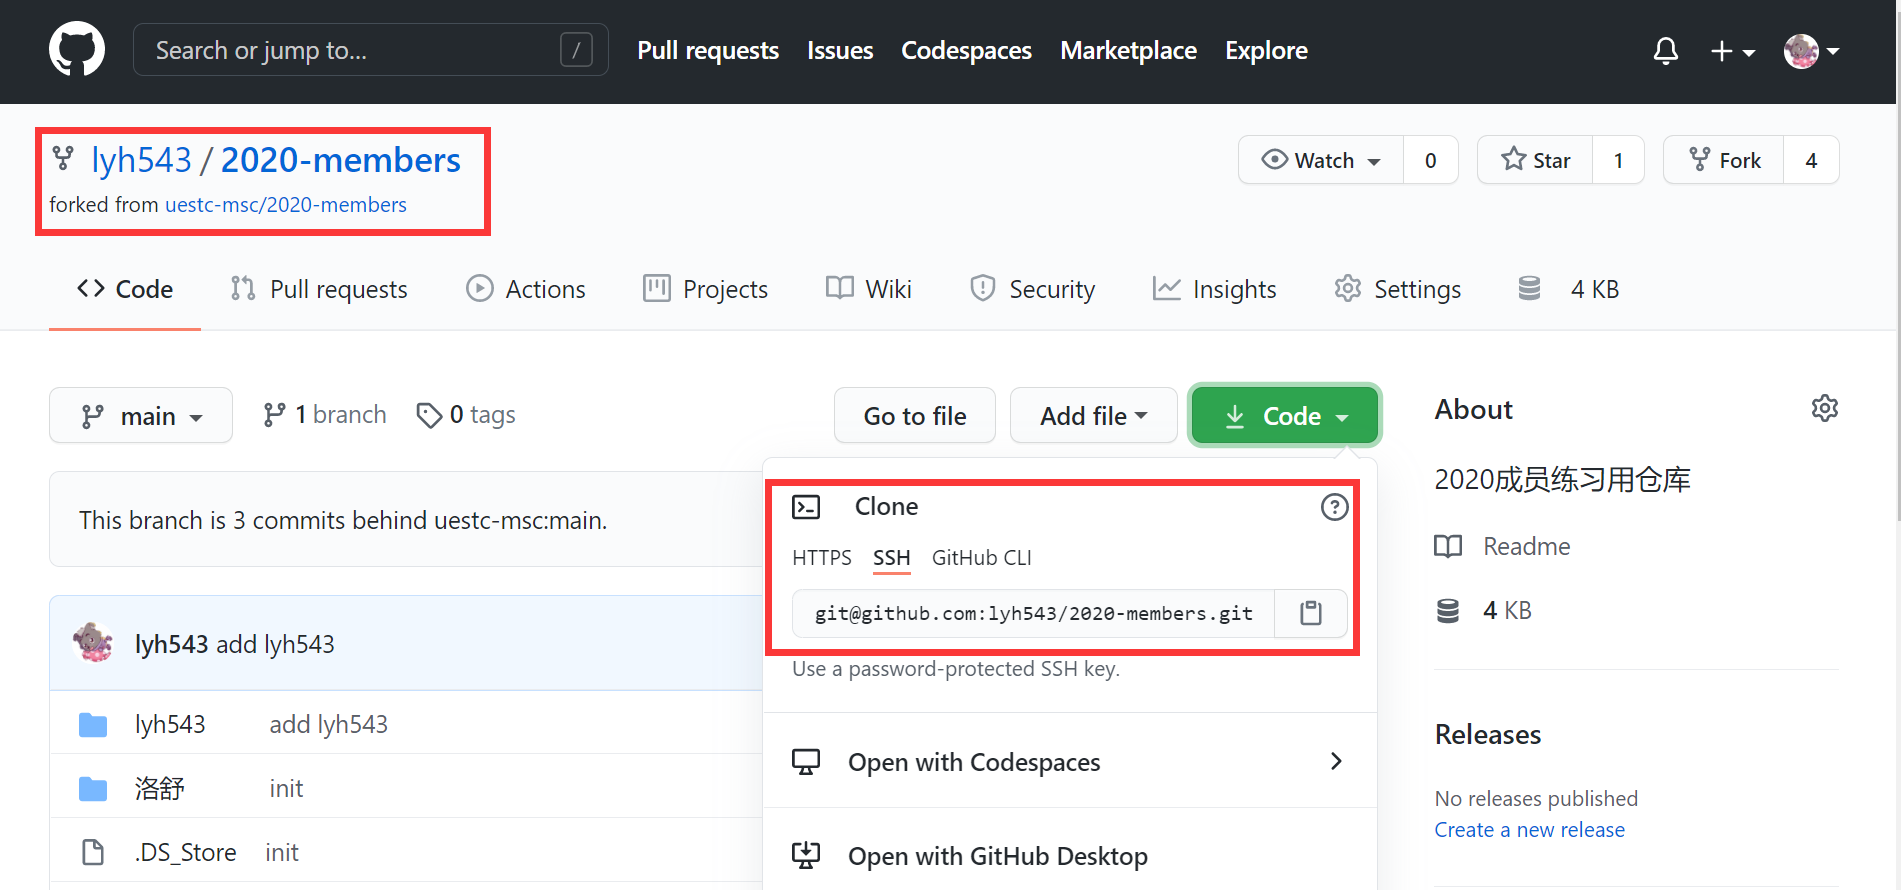Open Issues in top navigation
1901x890 pixels.
[x=840, y=50]
